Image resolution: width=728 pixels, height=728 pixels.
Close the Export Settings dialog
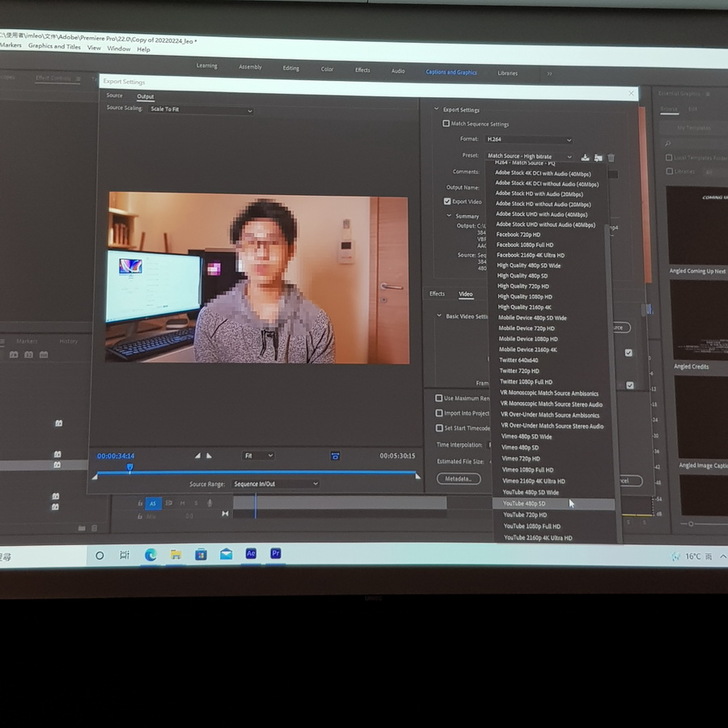click(631, 93)
